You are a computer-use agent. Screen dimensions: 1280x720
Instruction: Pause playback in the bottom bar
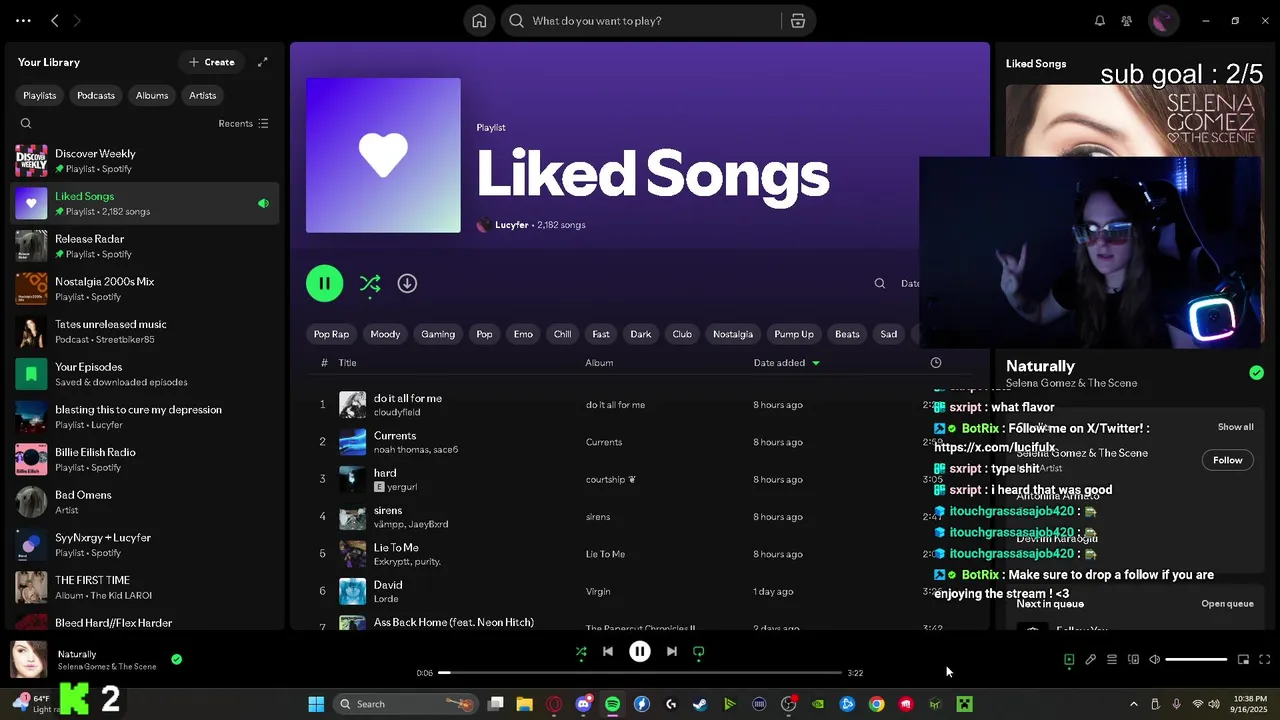pyautogui.click(x=640, y=652)
